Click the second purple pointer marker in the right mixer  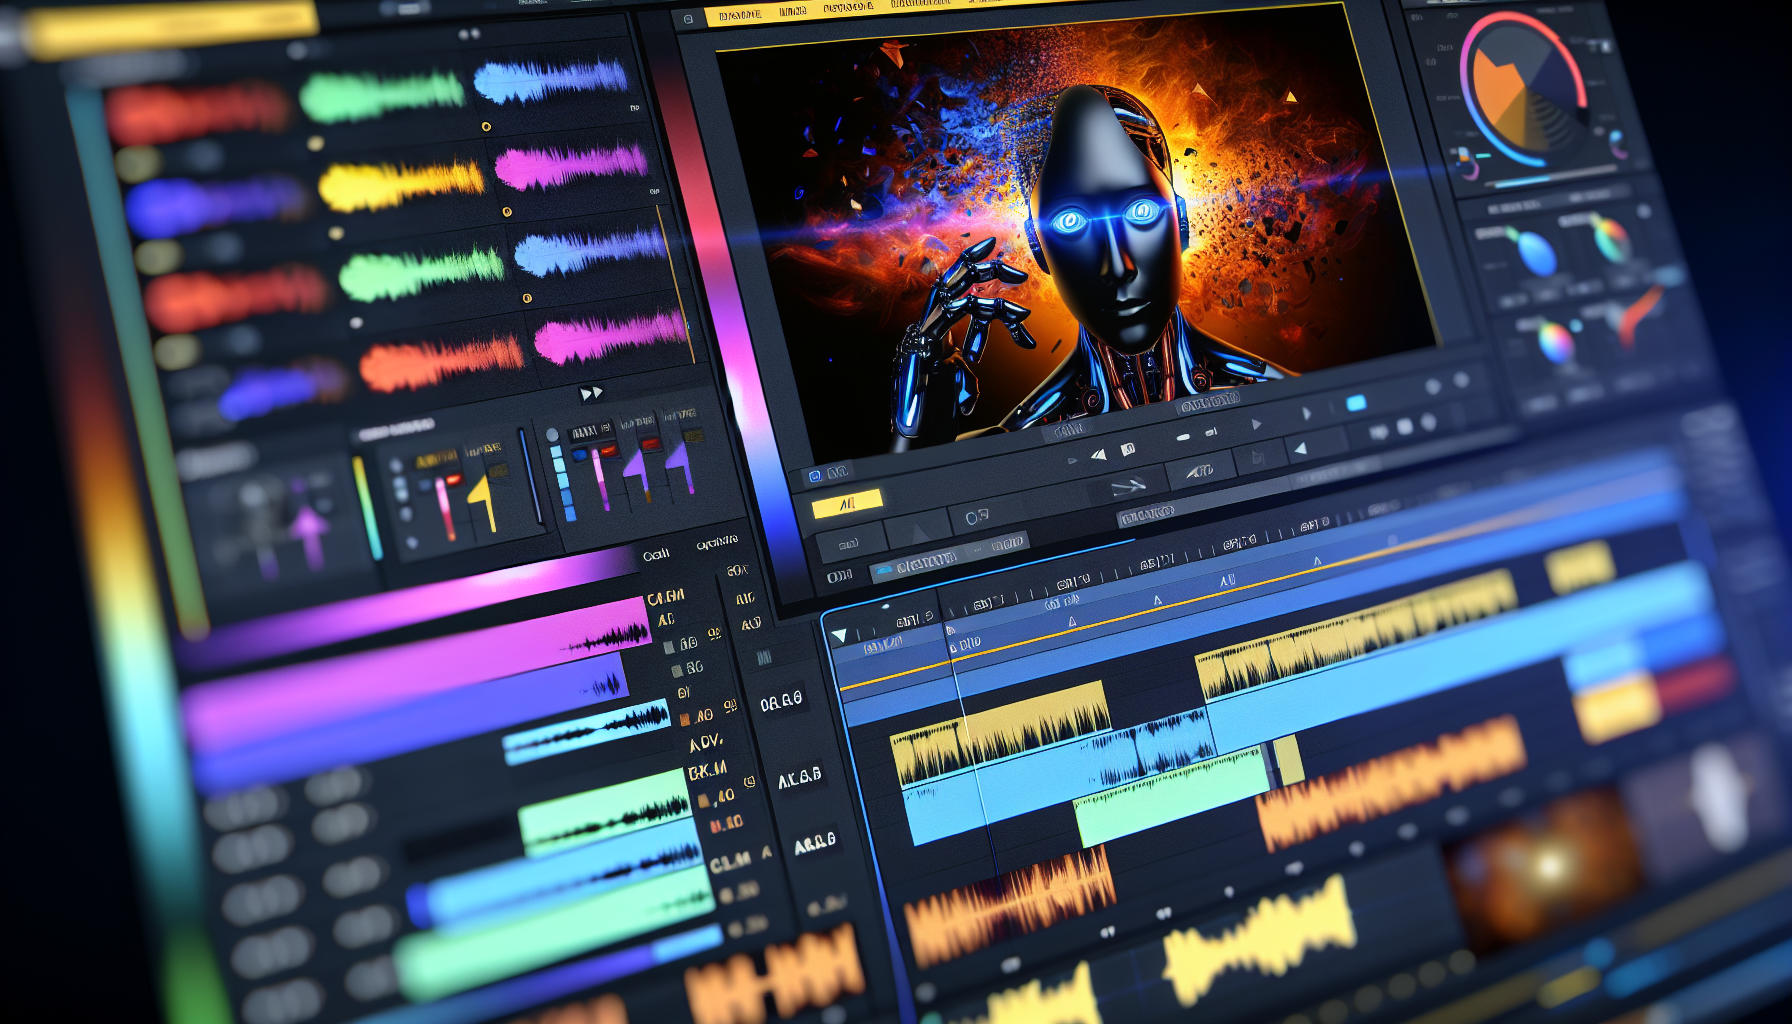point(681,465)
